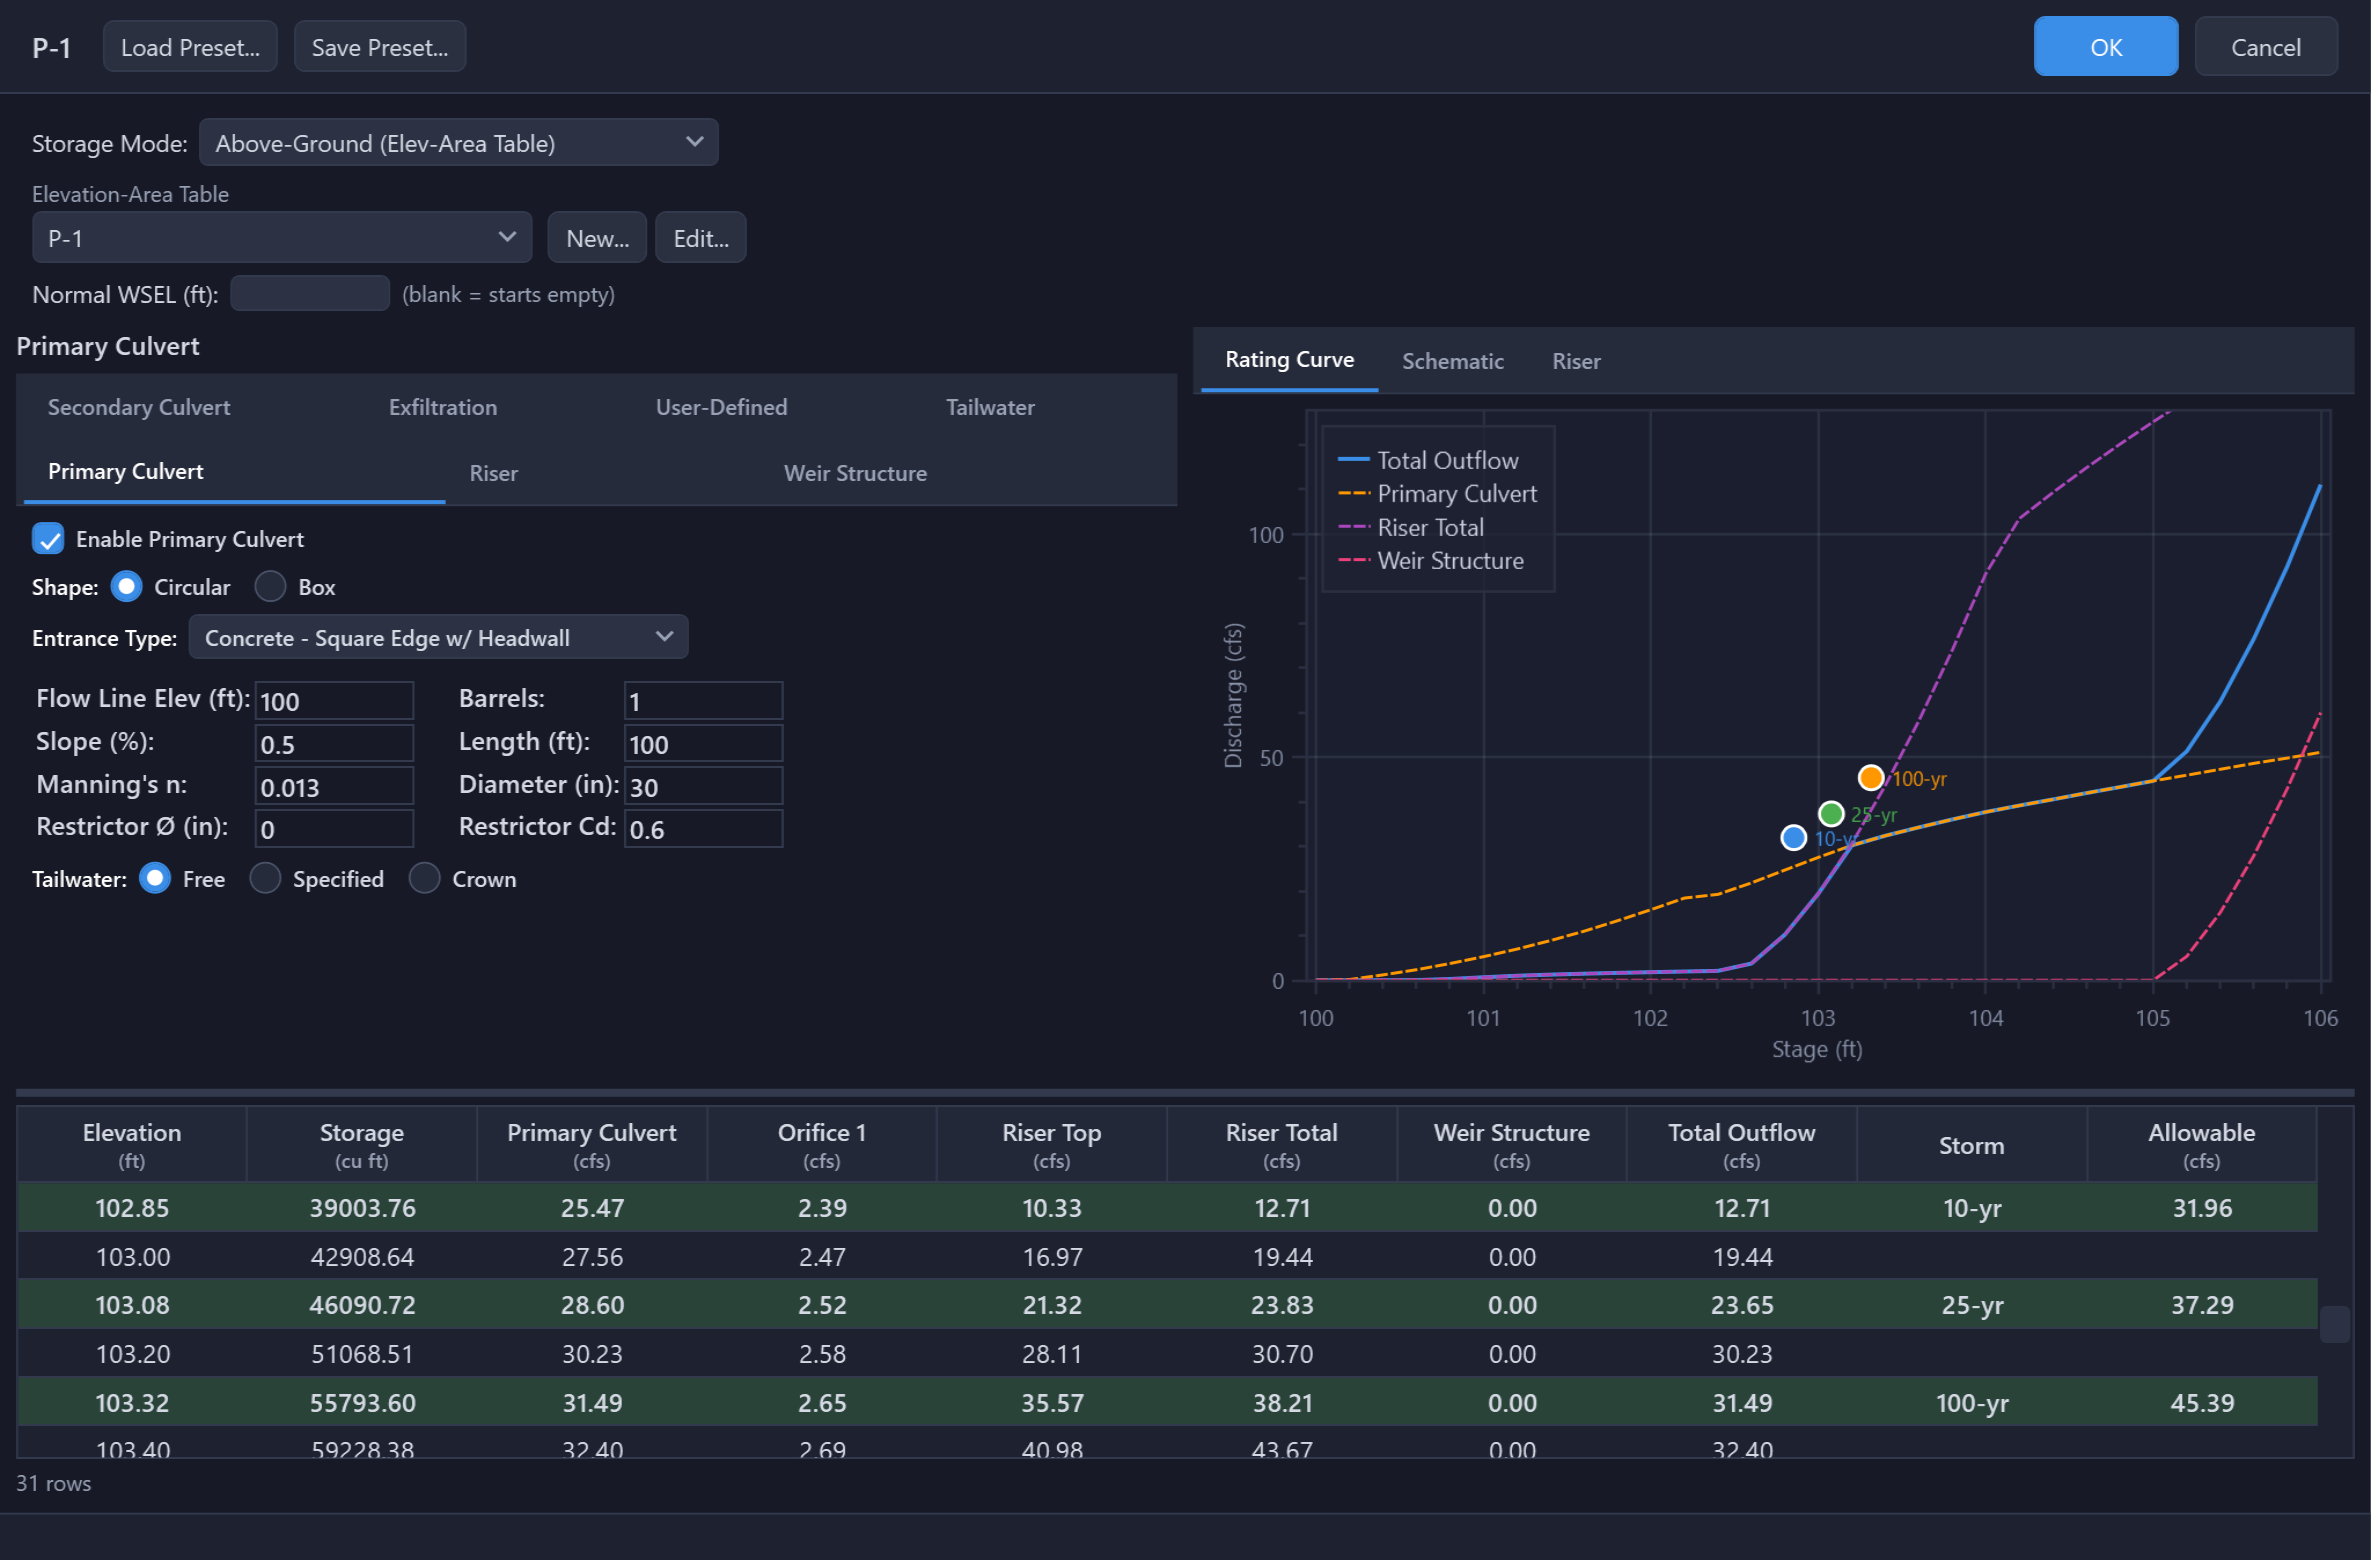
Task: Select Box shape option
Action: 270,587
